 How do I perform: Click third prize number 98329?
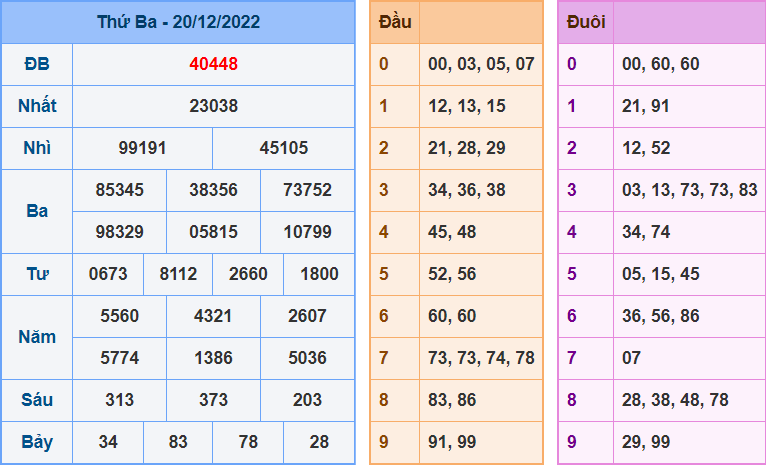pos(120,232)
